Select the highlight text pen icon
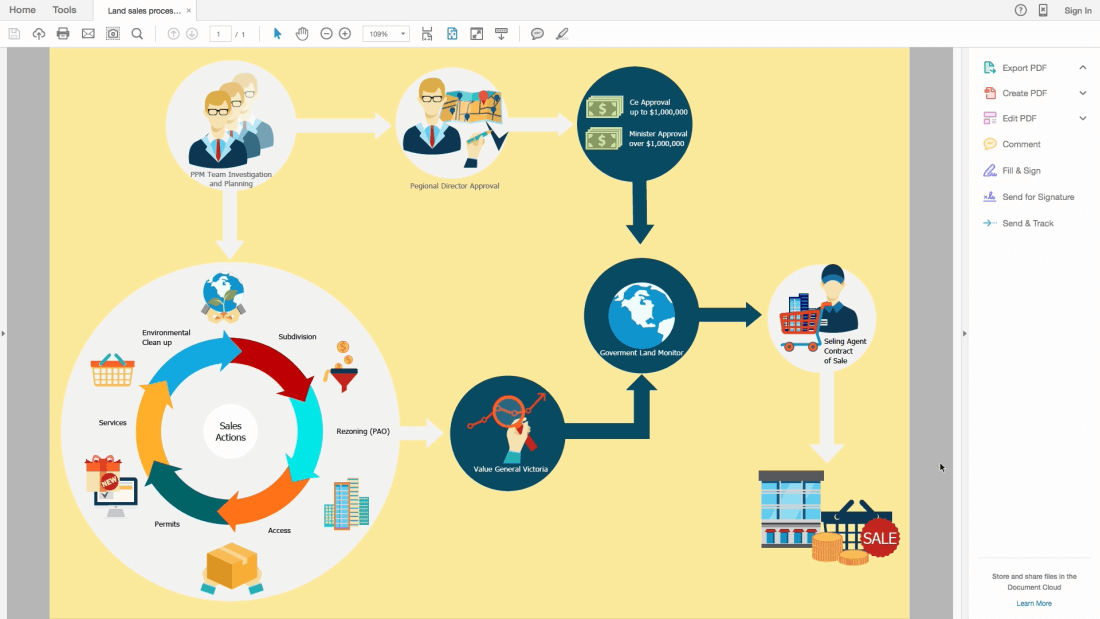Screen dimensions: 1100x619 (562, 34)
